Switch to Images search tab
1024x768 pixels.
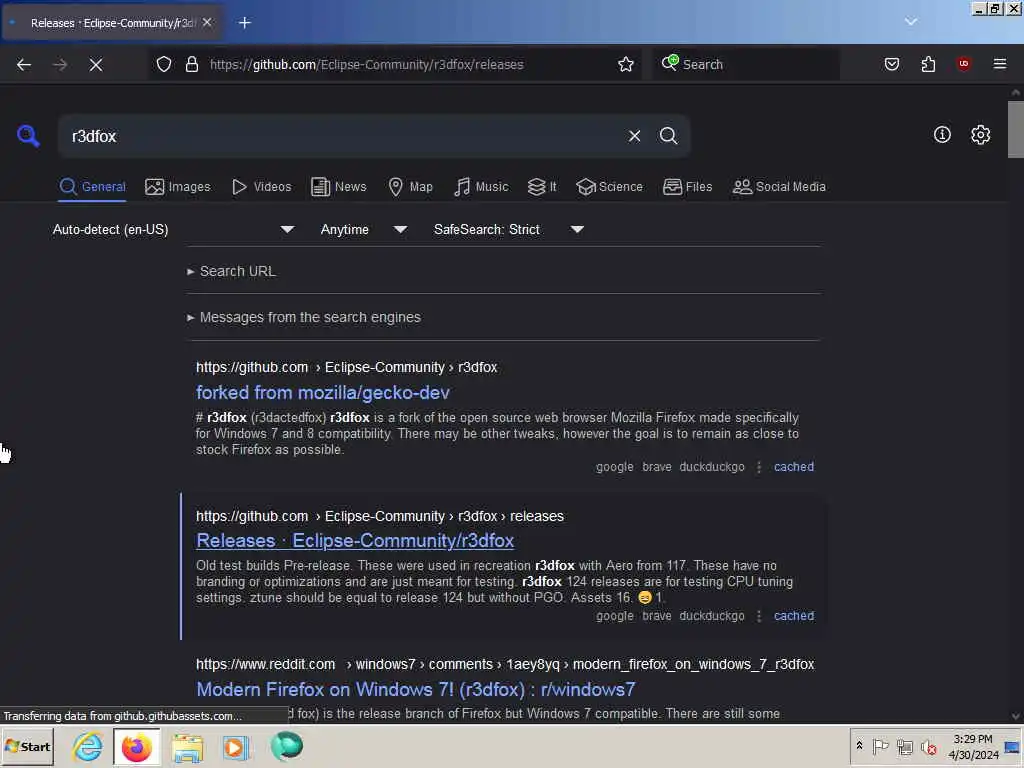(178, 187)
